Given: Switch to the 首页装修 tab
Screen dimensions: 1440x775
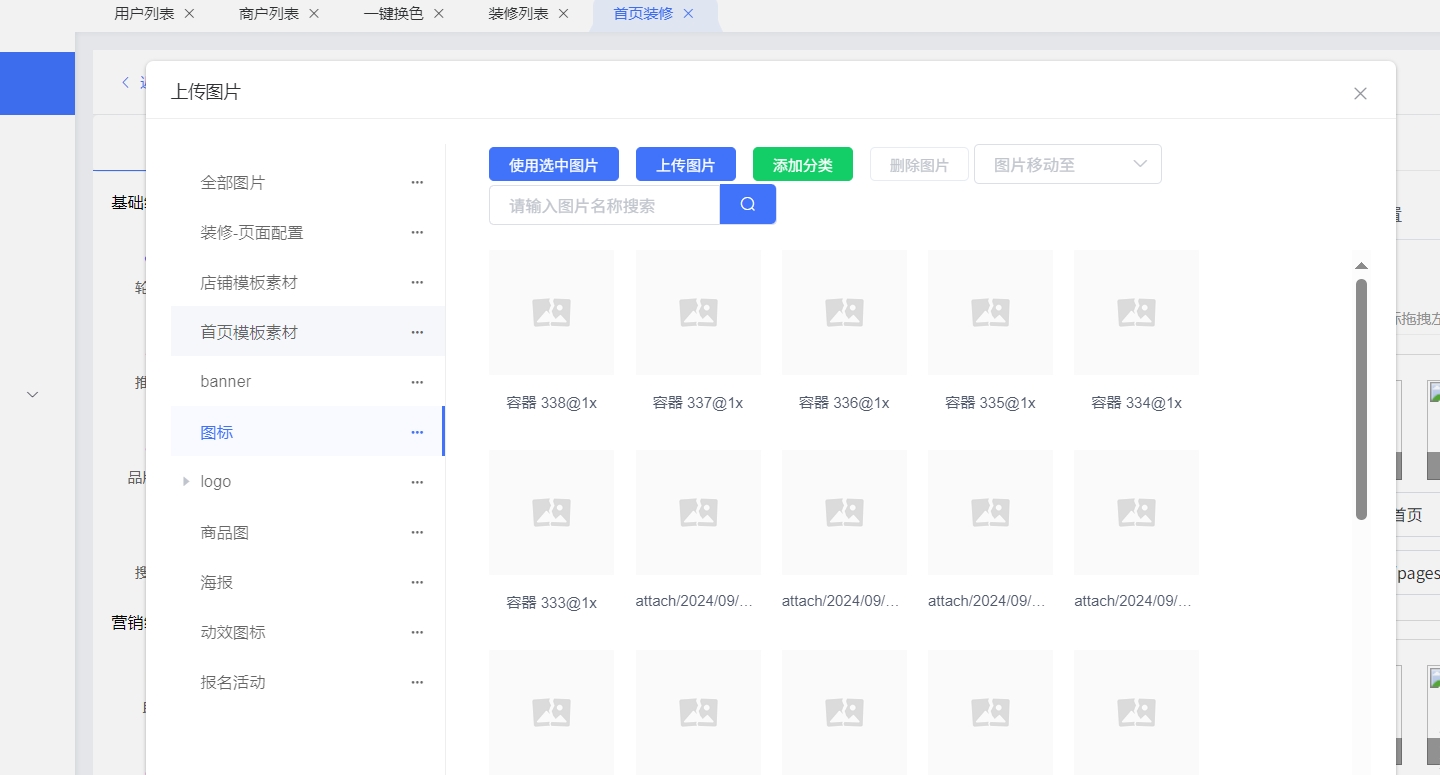Looking at the screenshot, I should (643, 14).
